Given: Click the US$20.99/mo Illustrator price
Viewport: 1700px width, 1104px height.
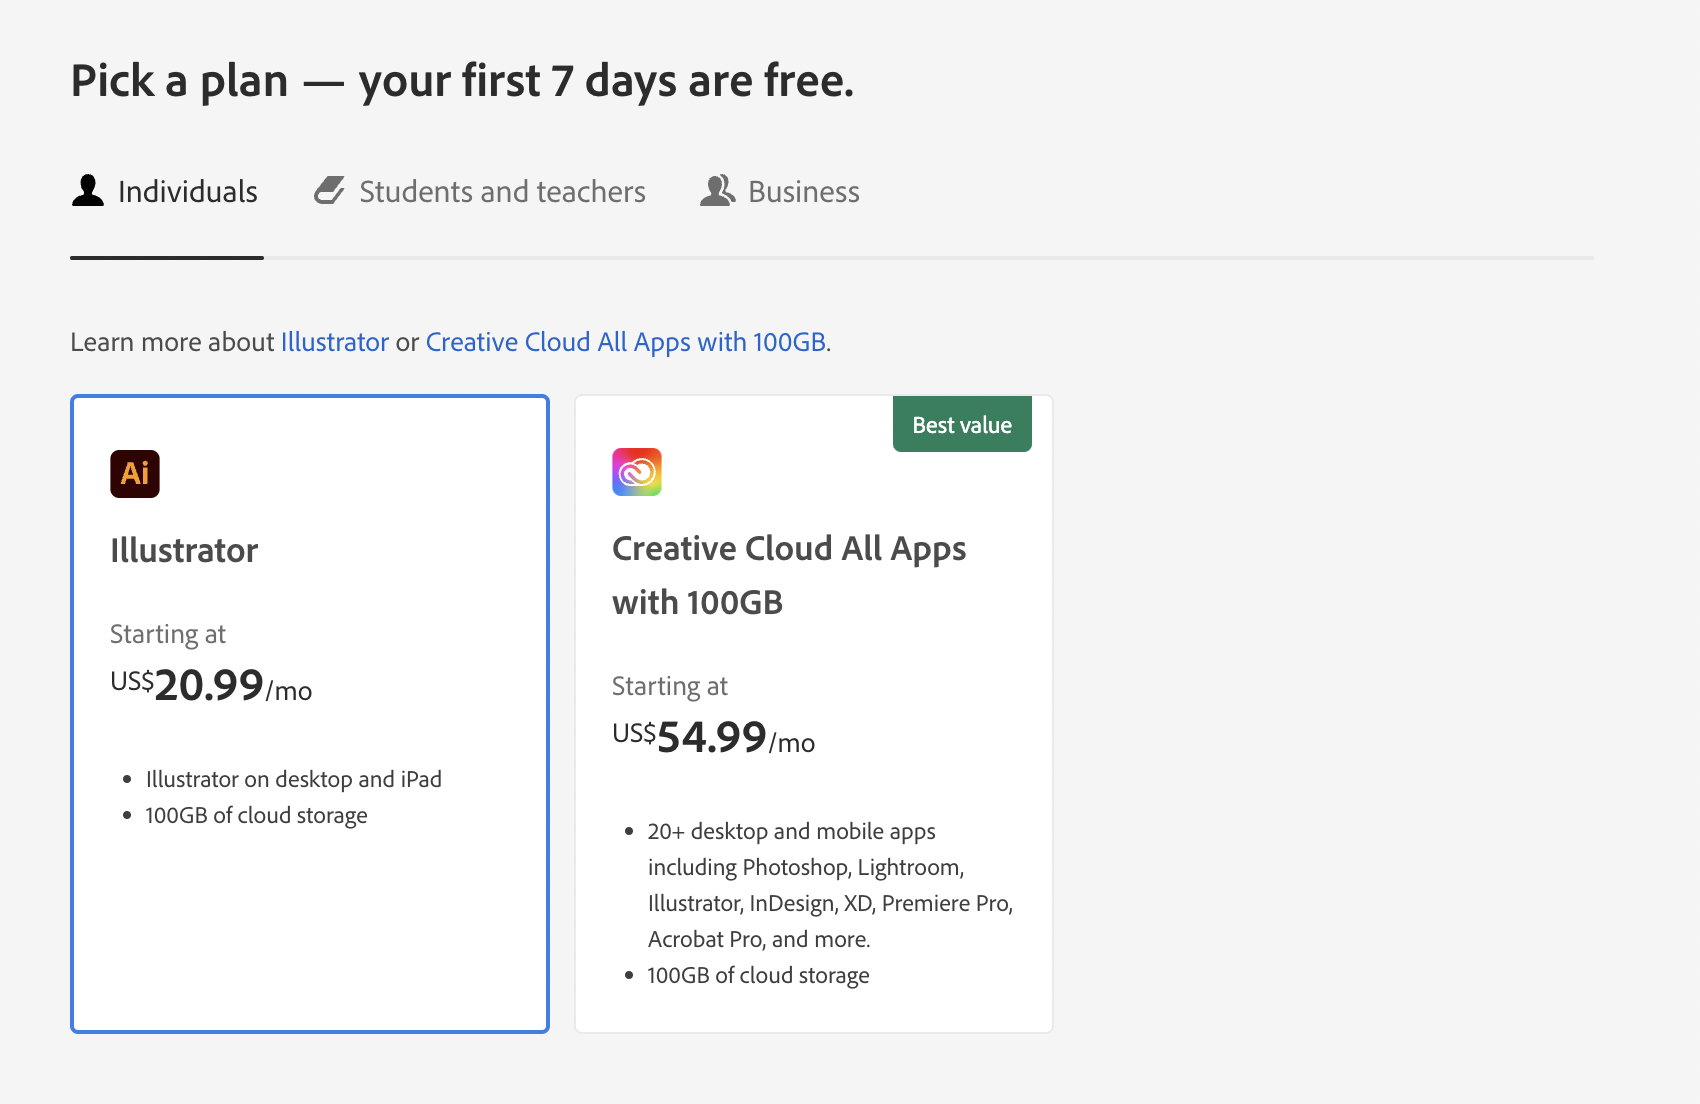Looking at the screenshot, I should [x=211, y=686].
